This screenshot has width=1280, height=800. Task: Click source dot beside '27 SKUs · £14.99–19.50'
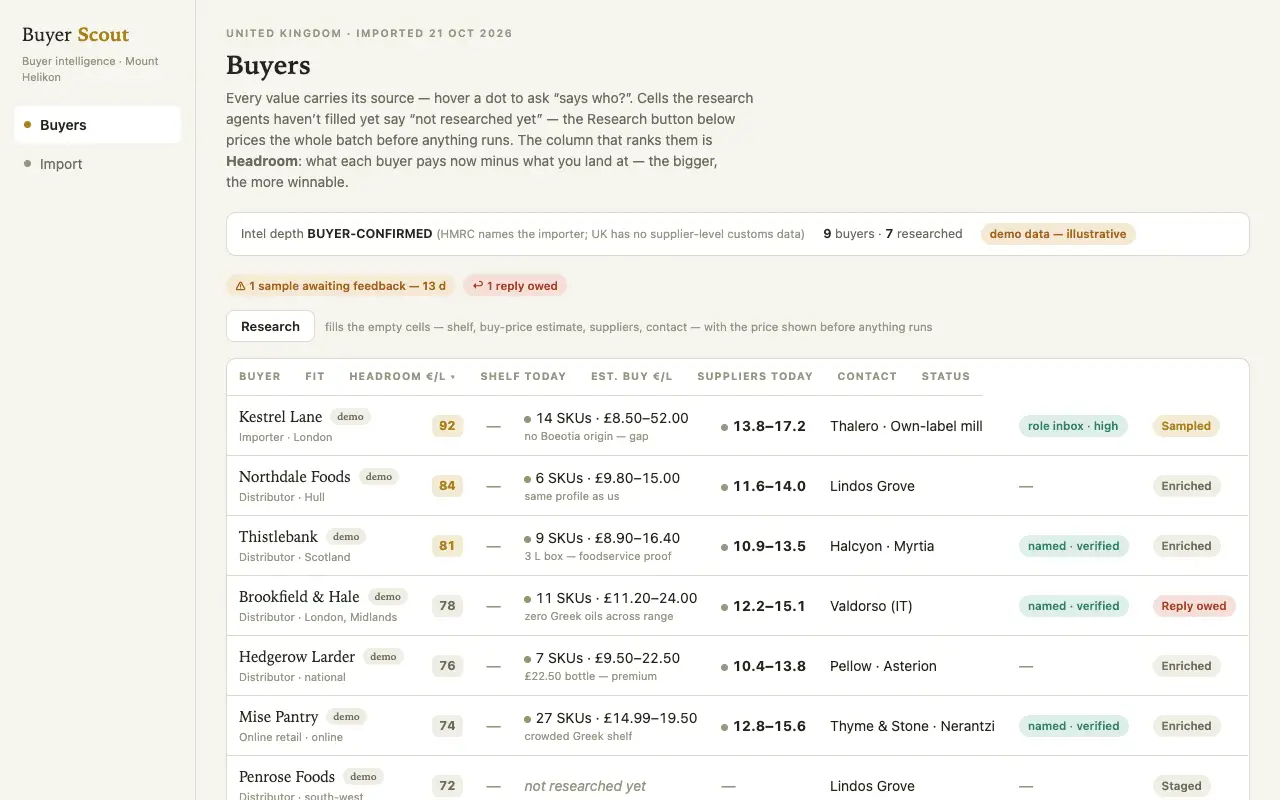click(x=528, y=719)
